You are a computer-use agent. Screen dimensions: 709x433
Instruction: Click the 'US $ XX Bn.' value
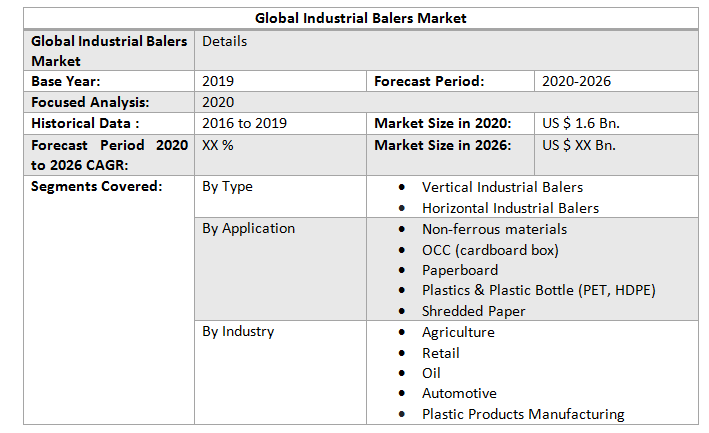click(579, 144)
